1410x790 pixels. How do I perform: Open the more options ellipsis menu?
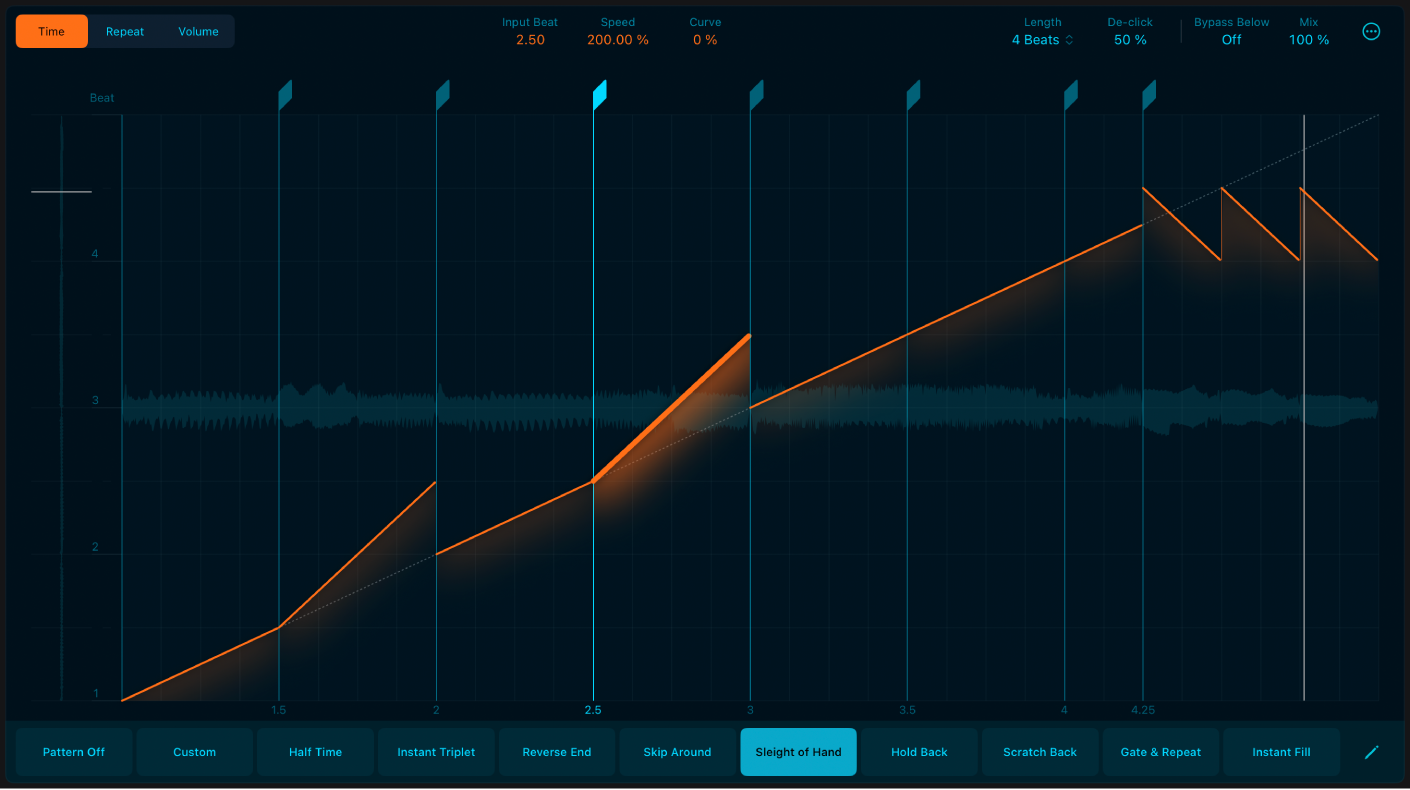coord(1371,31)
